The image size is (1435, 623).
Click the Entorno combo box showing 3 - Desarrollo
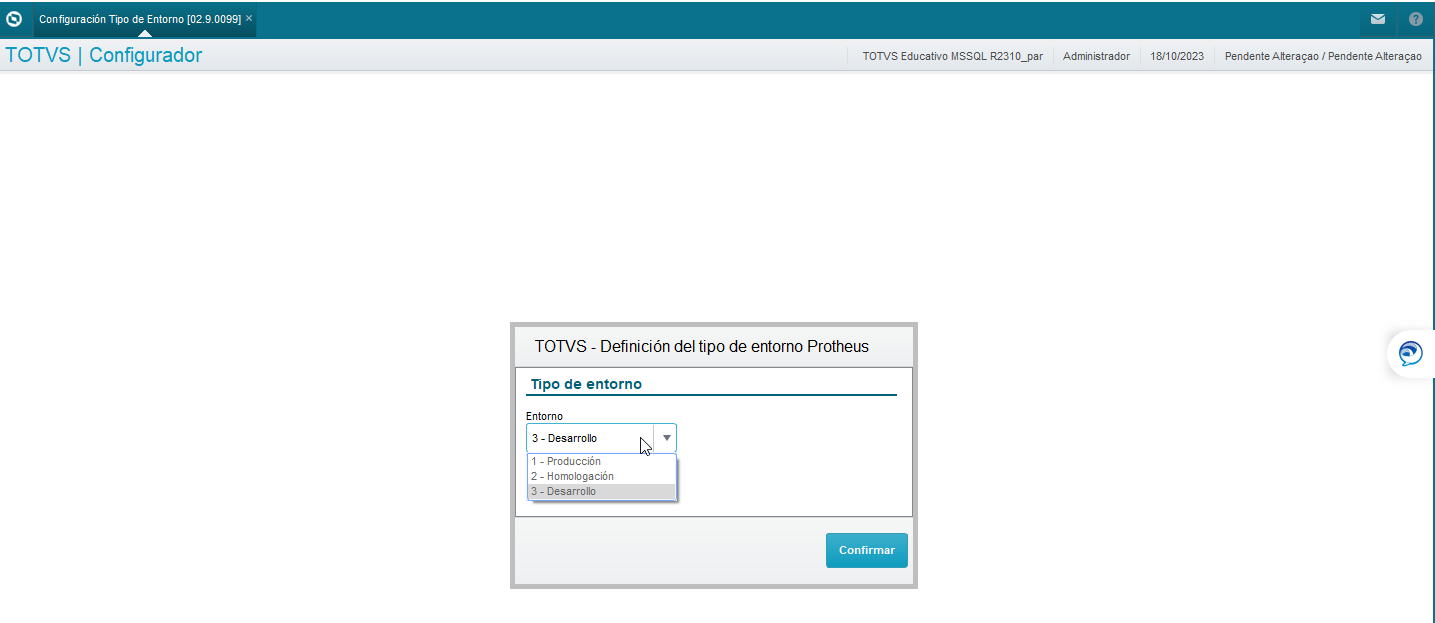pos(601,438)
